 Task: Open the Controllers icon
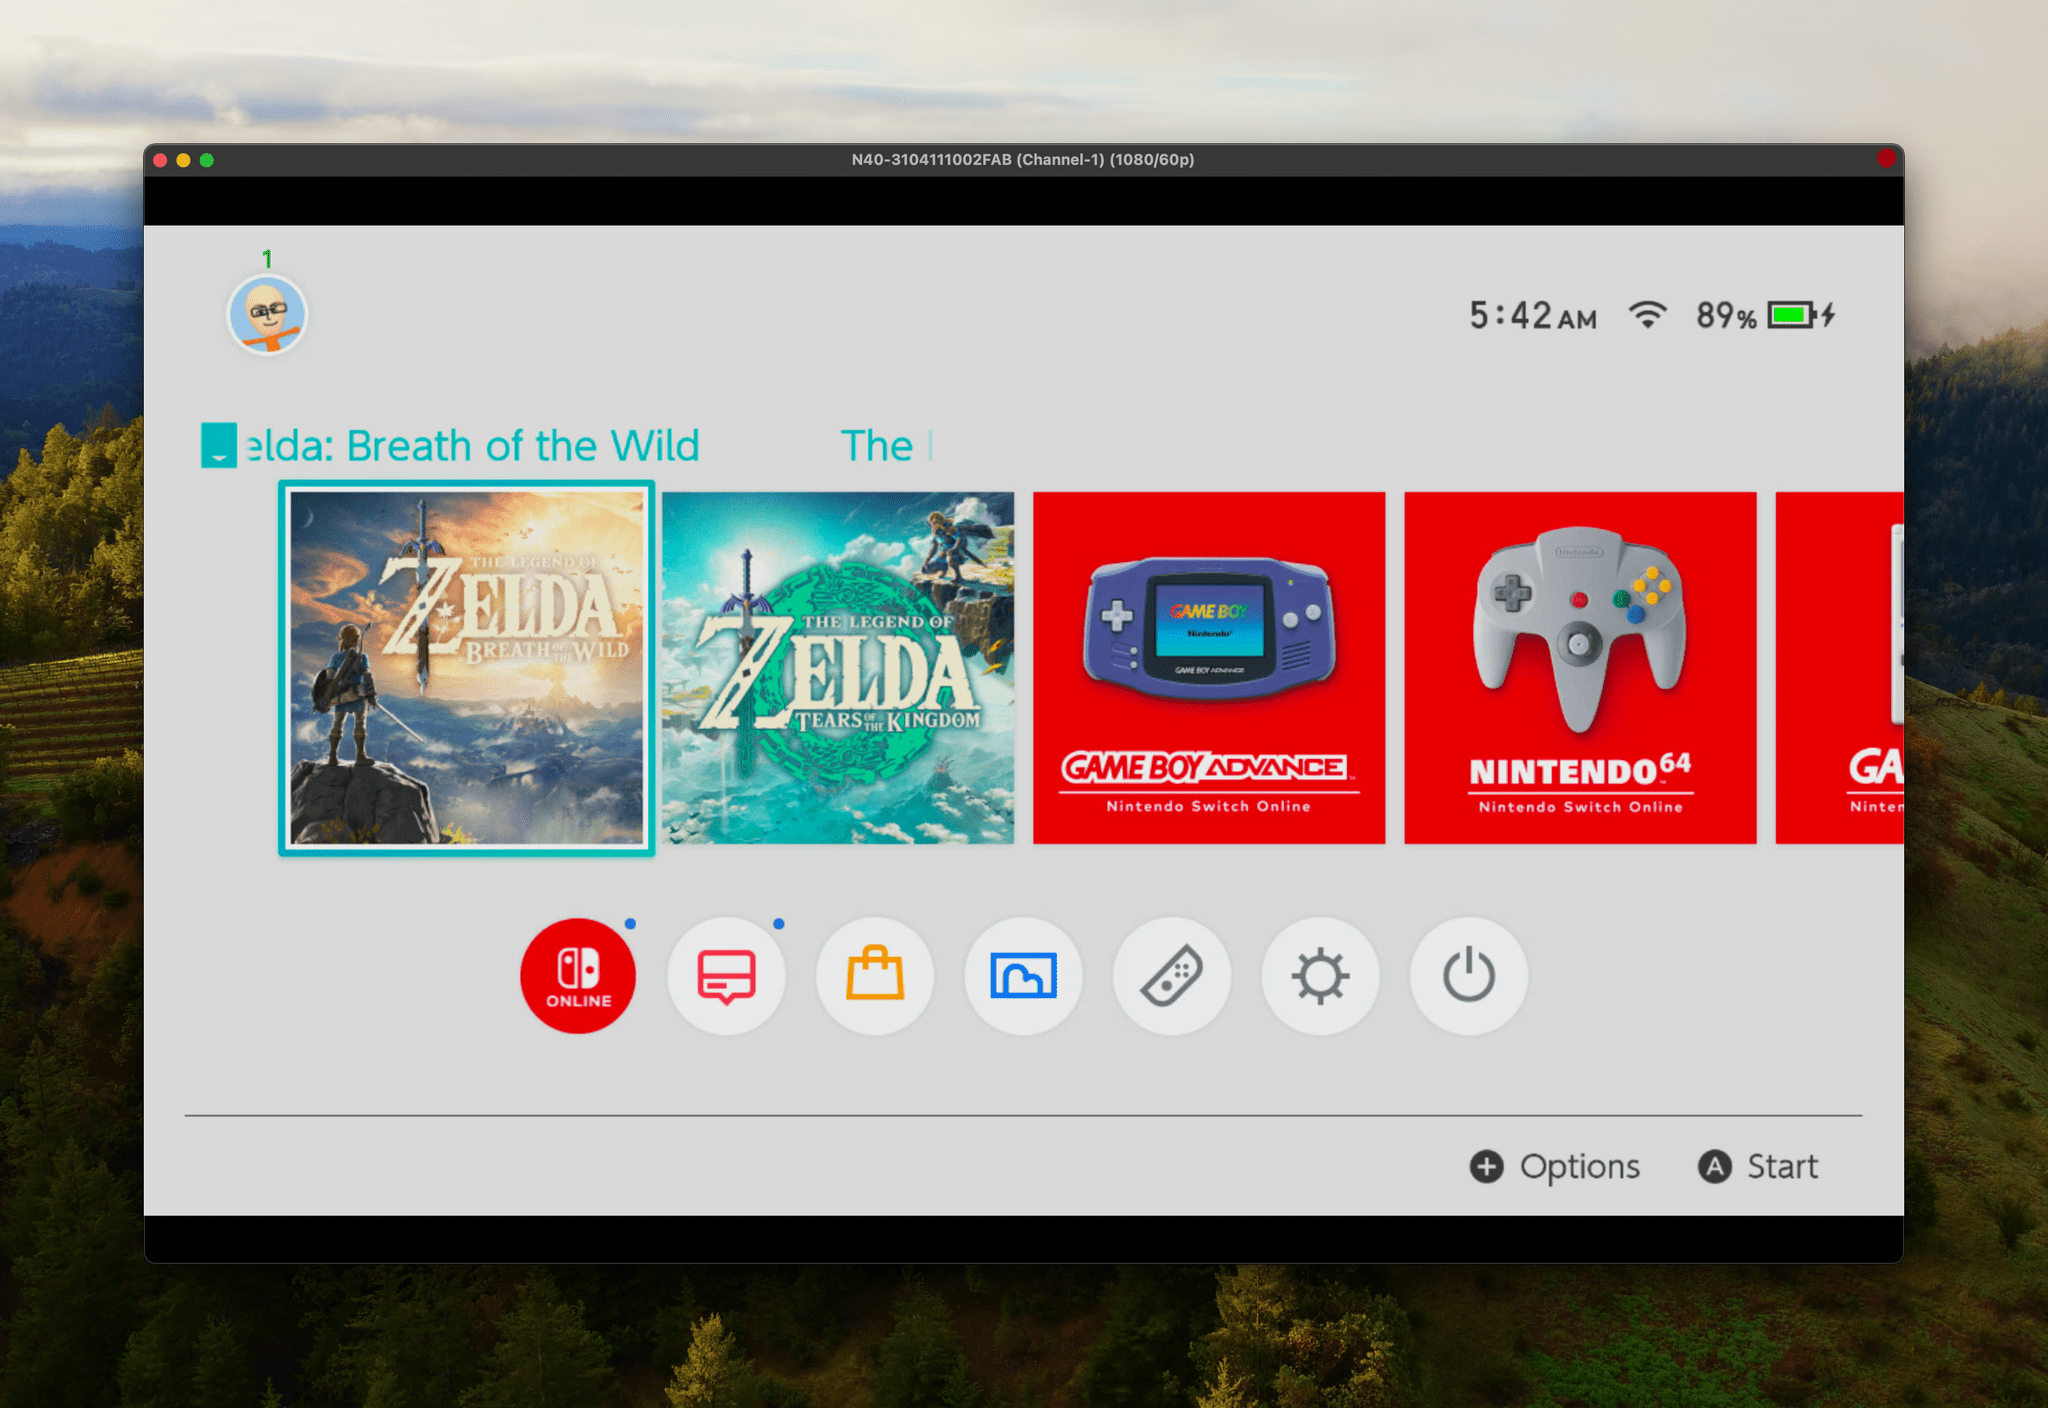1172,976
